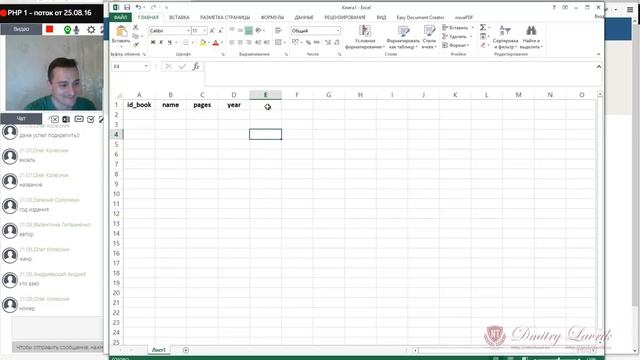640x360 pixels.
Task: Apply the red font color A
Action: tap(216, 42)
